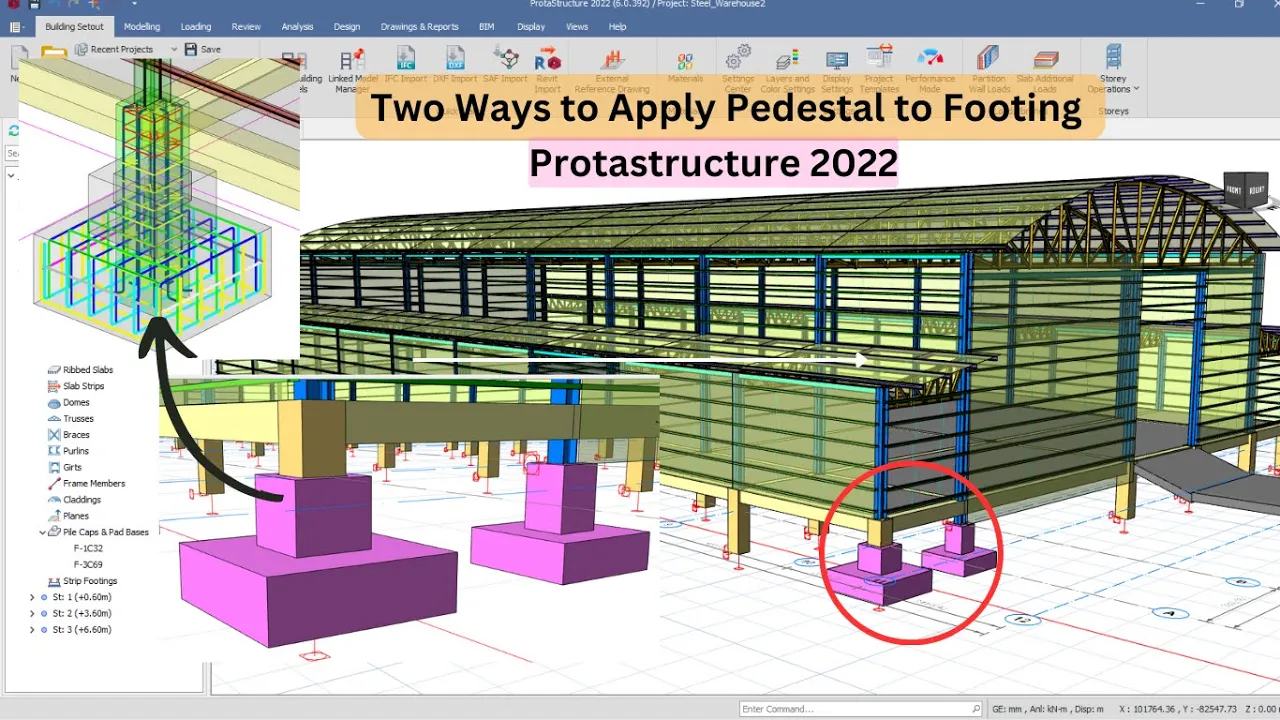
Task: Select Trusses in the tree
Action: point(78,419)
